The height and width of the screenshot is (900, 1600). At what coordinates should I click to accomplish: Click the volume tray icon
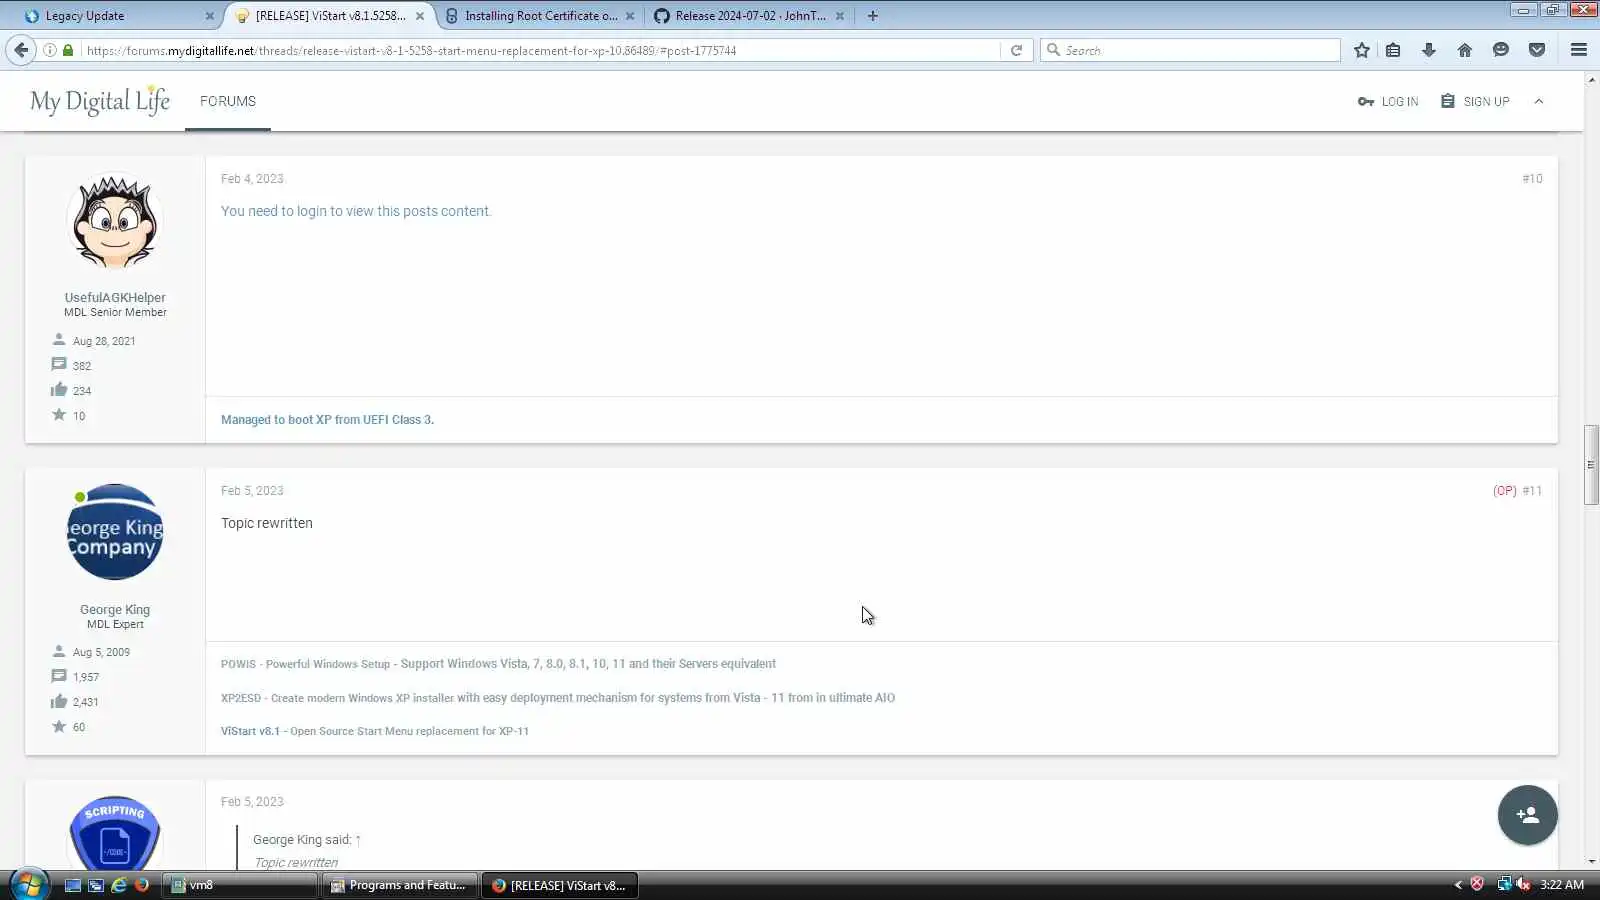[x=1523, y=884]
